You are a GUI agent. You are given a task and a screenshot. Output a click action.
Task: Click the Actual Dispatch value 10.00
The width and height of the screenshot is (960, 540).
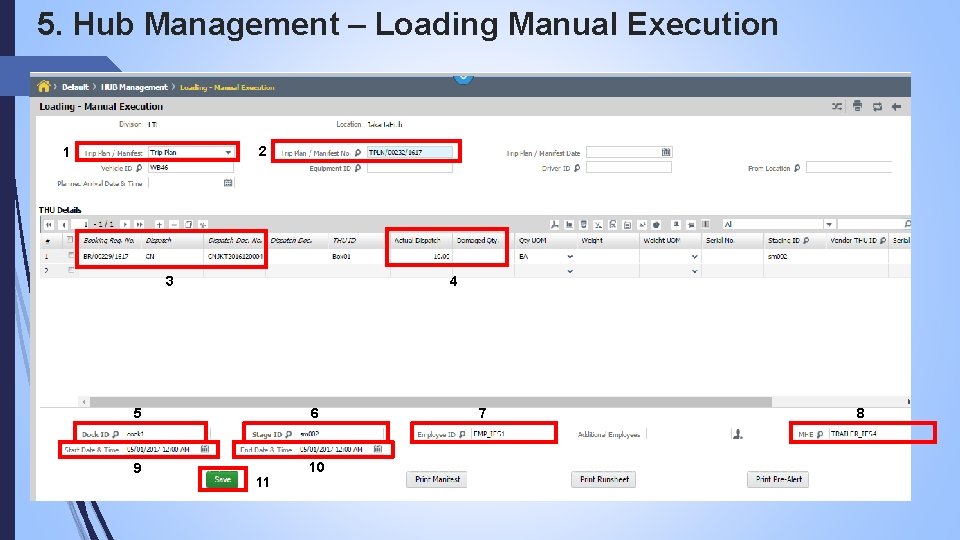441,257
